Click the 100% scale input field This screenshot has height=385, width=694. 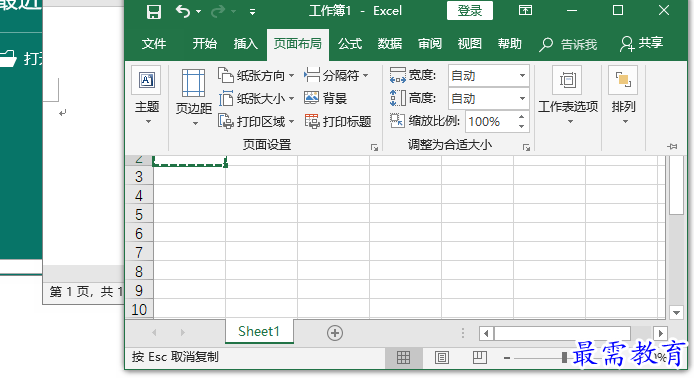[490, 122]
